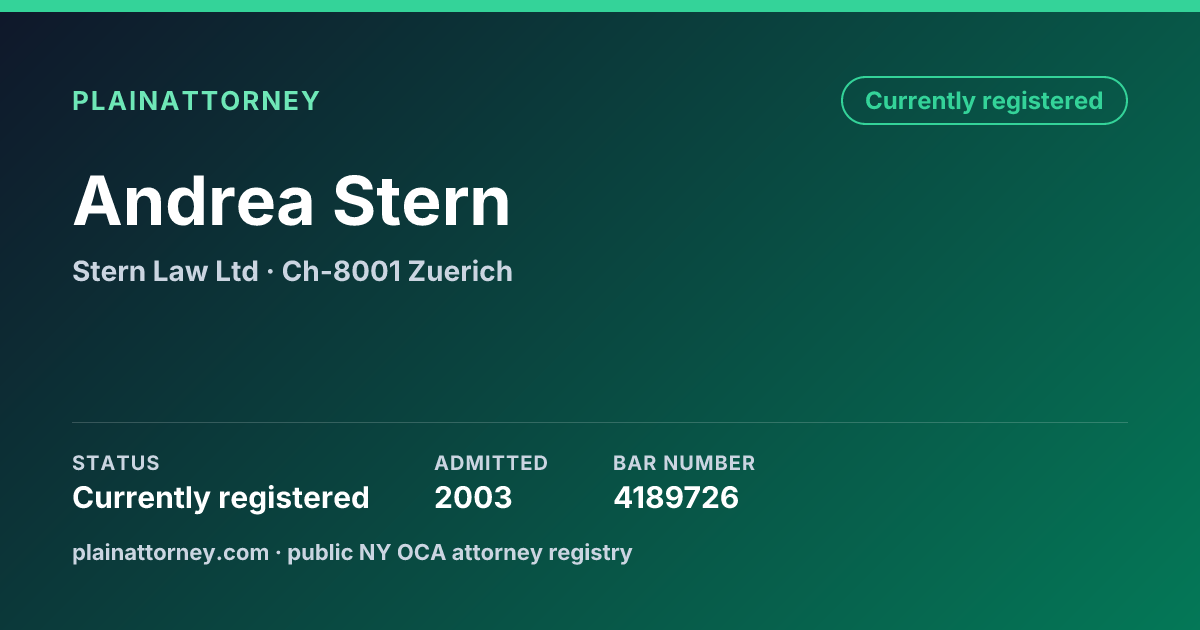The width and height of the screenshot is (1200, 630).
Task: Select the Zuerich city name
Action: pyautogui.click(x=460, y=271)
